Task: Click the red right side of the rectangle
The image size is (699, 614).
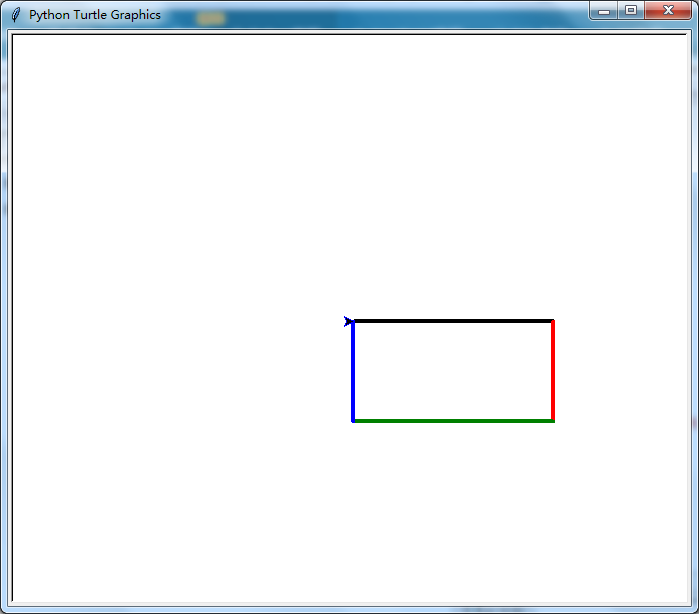Action: 553,371
